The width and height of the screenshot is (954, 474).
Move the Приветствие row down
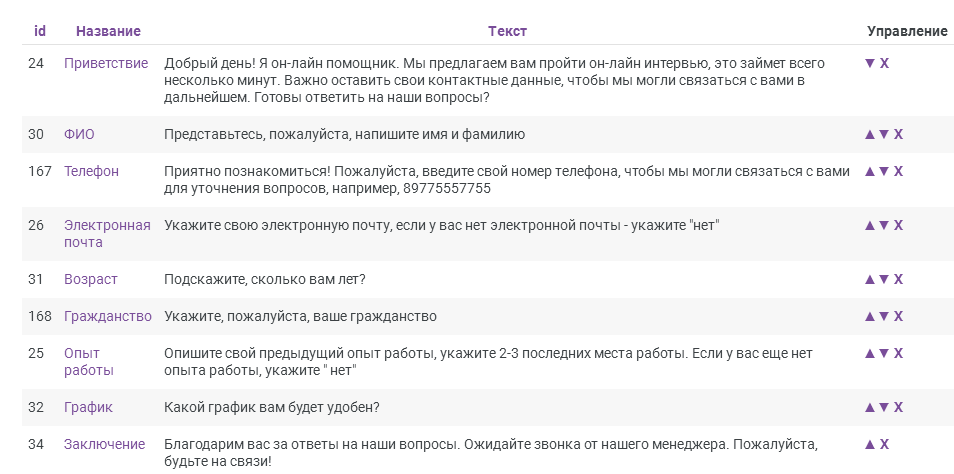click(869, 63)
